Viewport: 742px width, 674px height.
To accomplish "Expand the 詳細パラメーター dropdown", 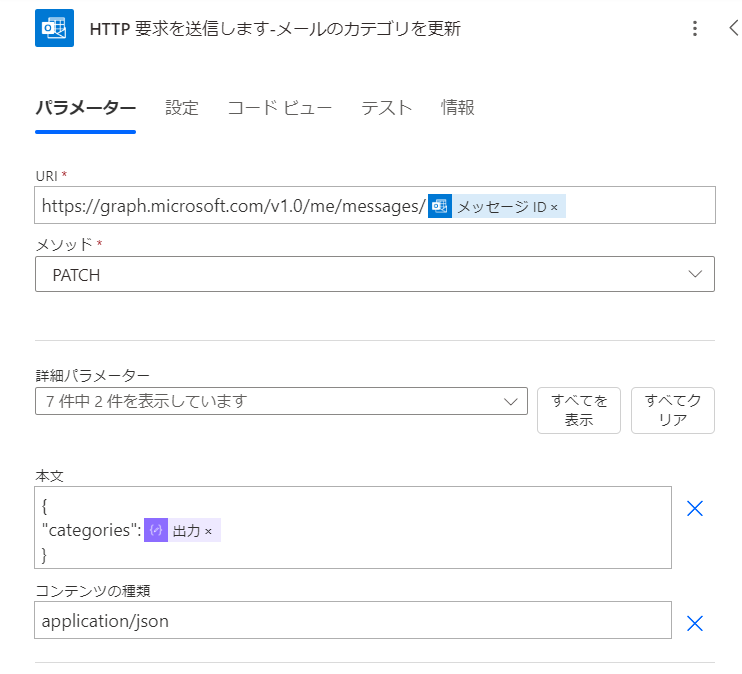I will [x=281, y=401].
